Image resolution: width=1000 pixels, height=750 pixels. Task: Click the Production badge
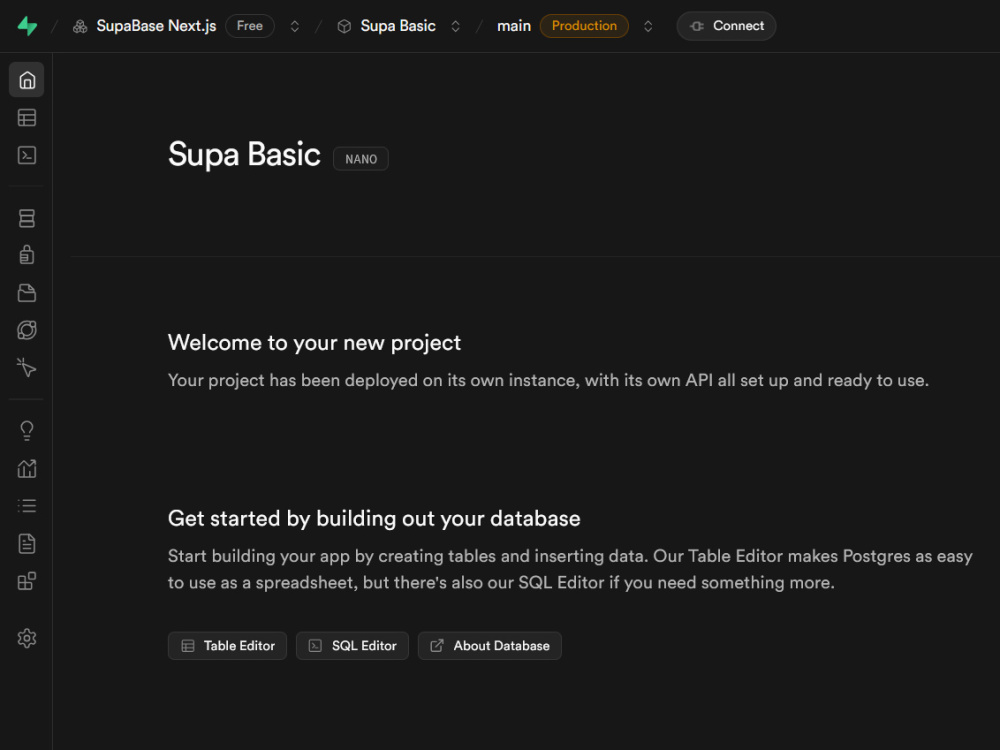pyautogui.click(x=584, y=26)
